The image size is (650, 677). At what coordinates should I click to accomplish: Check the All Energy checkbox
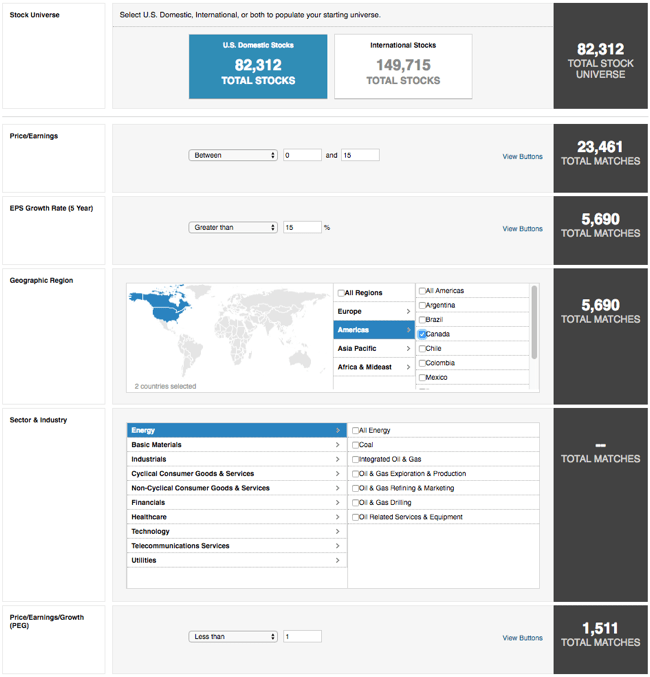point(355,430)
